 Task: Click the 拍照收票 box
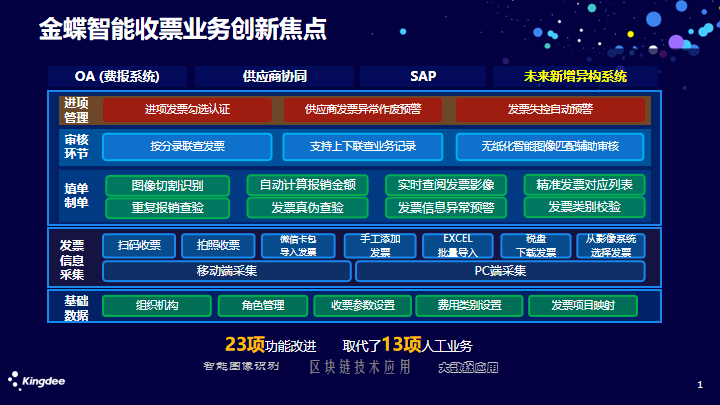point(218,246)
